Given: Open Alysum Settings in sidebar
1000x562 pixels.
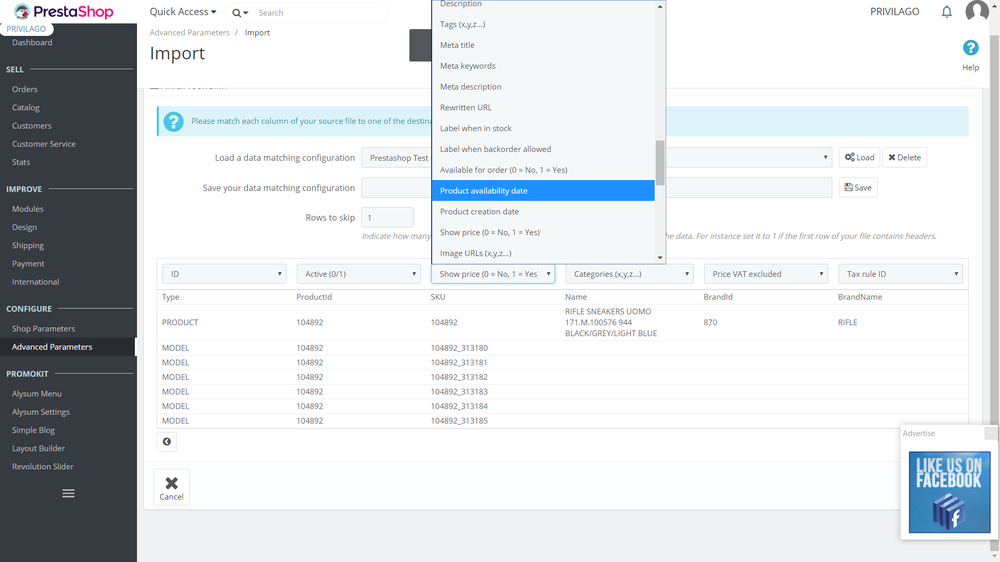Looking at the screenshot, I should click(x=41, y=411).
